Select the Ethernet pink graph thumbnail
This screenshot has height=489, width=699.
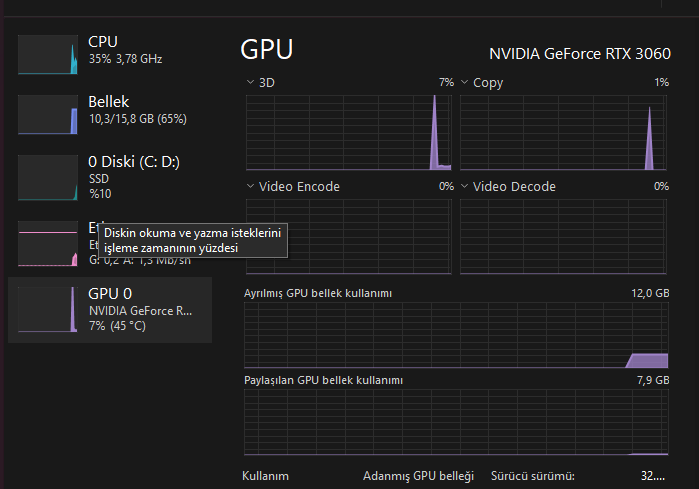[x=48, y=244]
